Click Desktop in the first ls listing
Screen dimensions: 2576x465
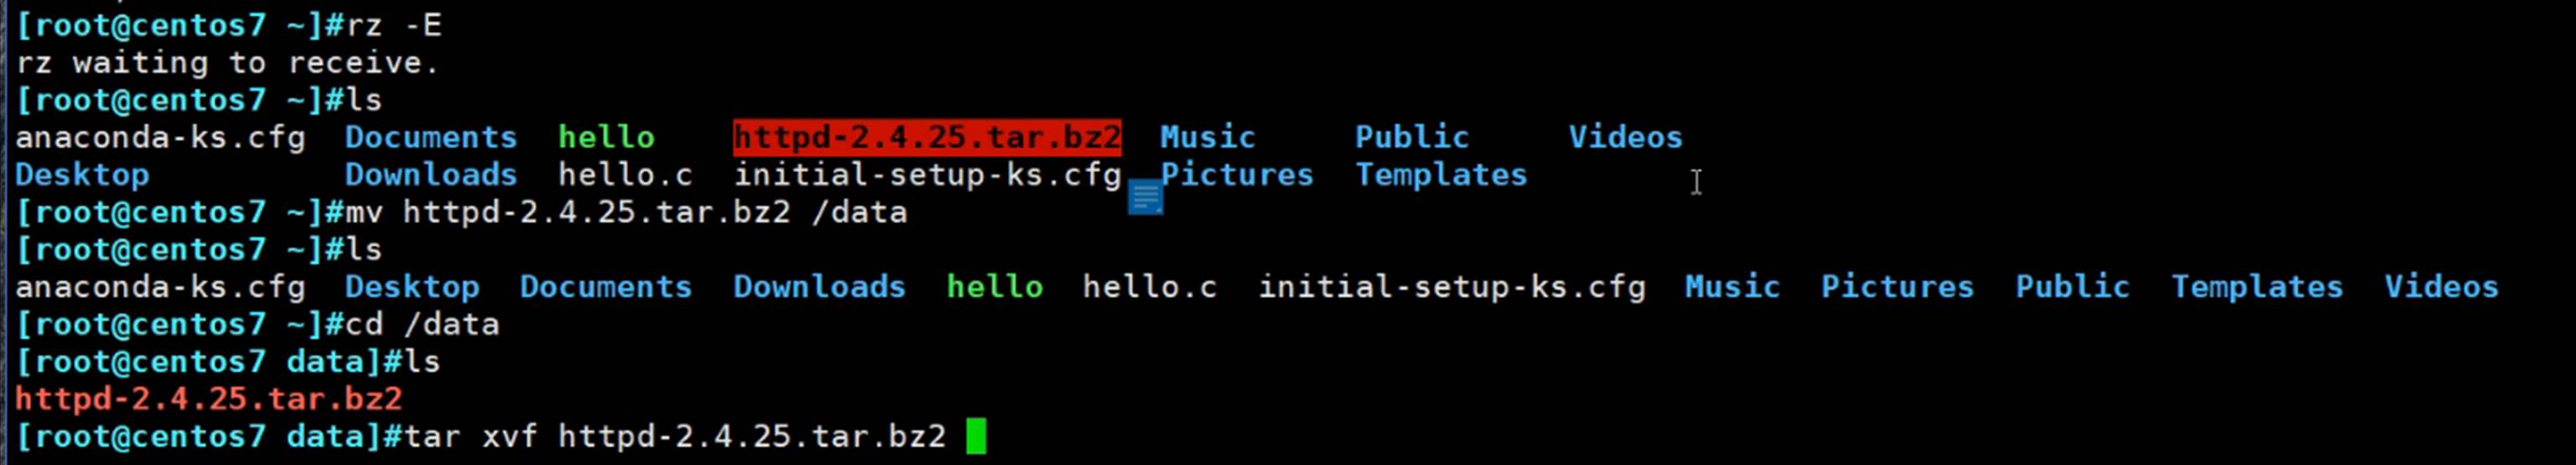[x=82, y=175]
